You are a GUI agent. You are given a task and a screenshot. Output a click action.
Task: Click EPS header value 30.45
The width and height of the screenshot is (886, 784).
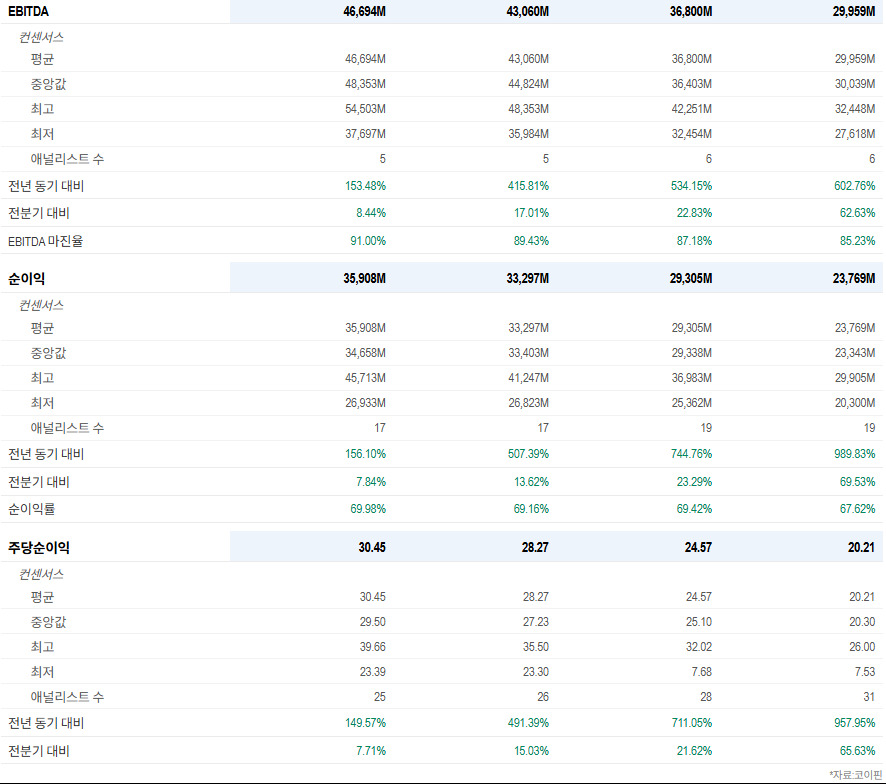tap(372, 548)
